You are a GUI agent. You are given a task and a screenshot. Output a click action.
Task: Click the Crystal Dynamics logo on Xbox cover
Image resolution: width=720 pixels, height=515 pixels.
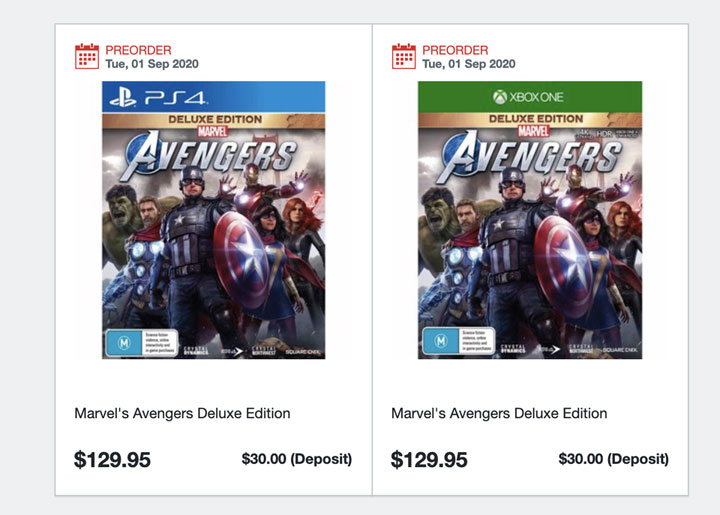[x=511, y=351]
